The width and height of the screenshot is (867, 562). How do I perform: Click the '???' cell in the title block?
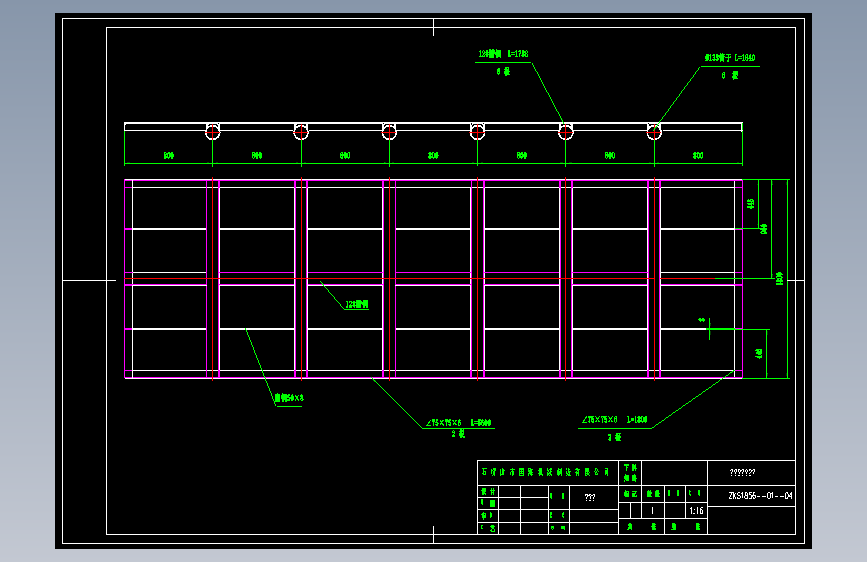coord(590,497)
